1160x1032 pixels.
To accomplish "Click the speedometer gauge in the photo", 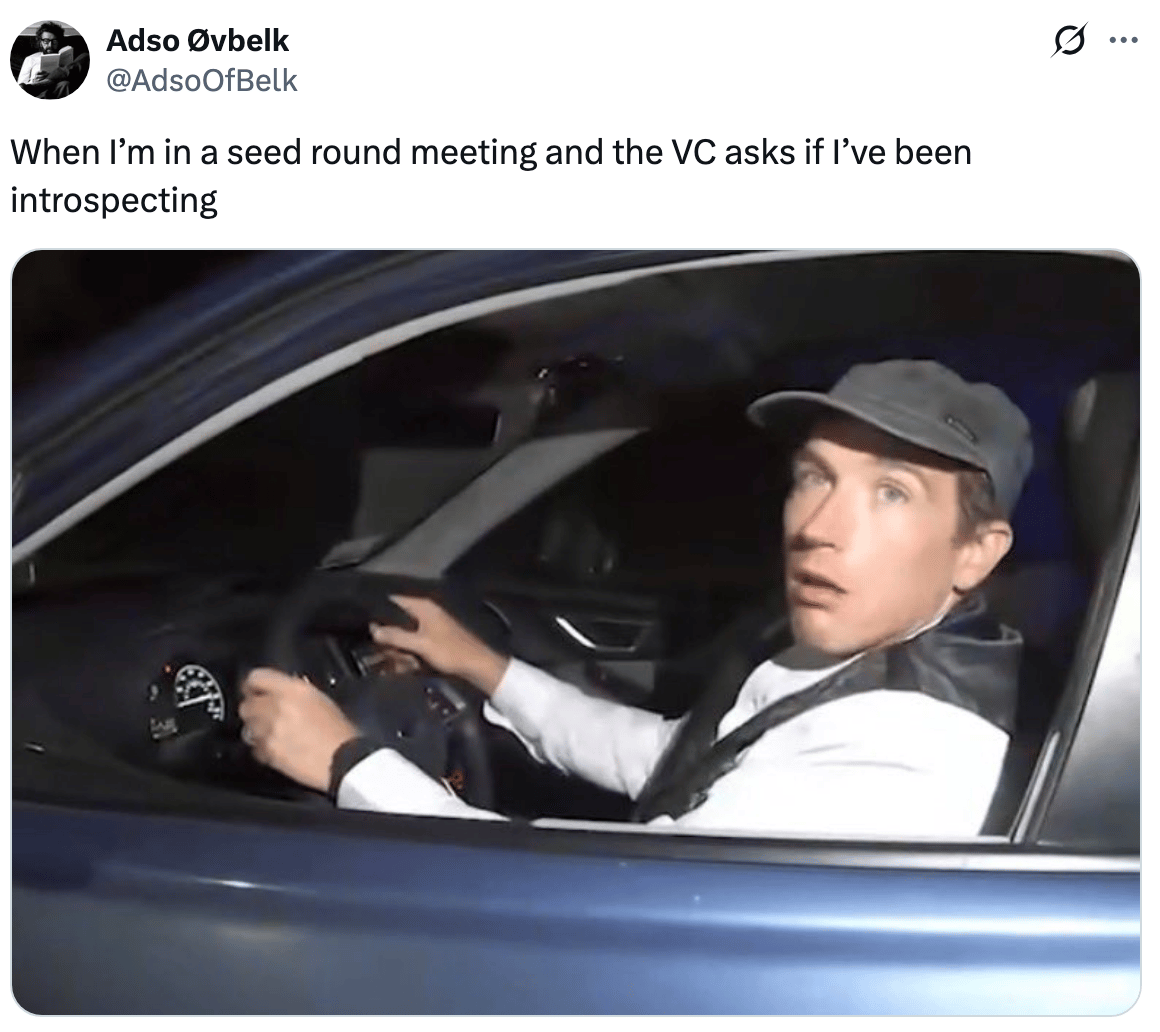I will point(198,692).
